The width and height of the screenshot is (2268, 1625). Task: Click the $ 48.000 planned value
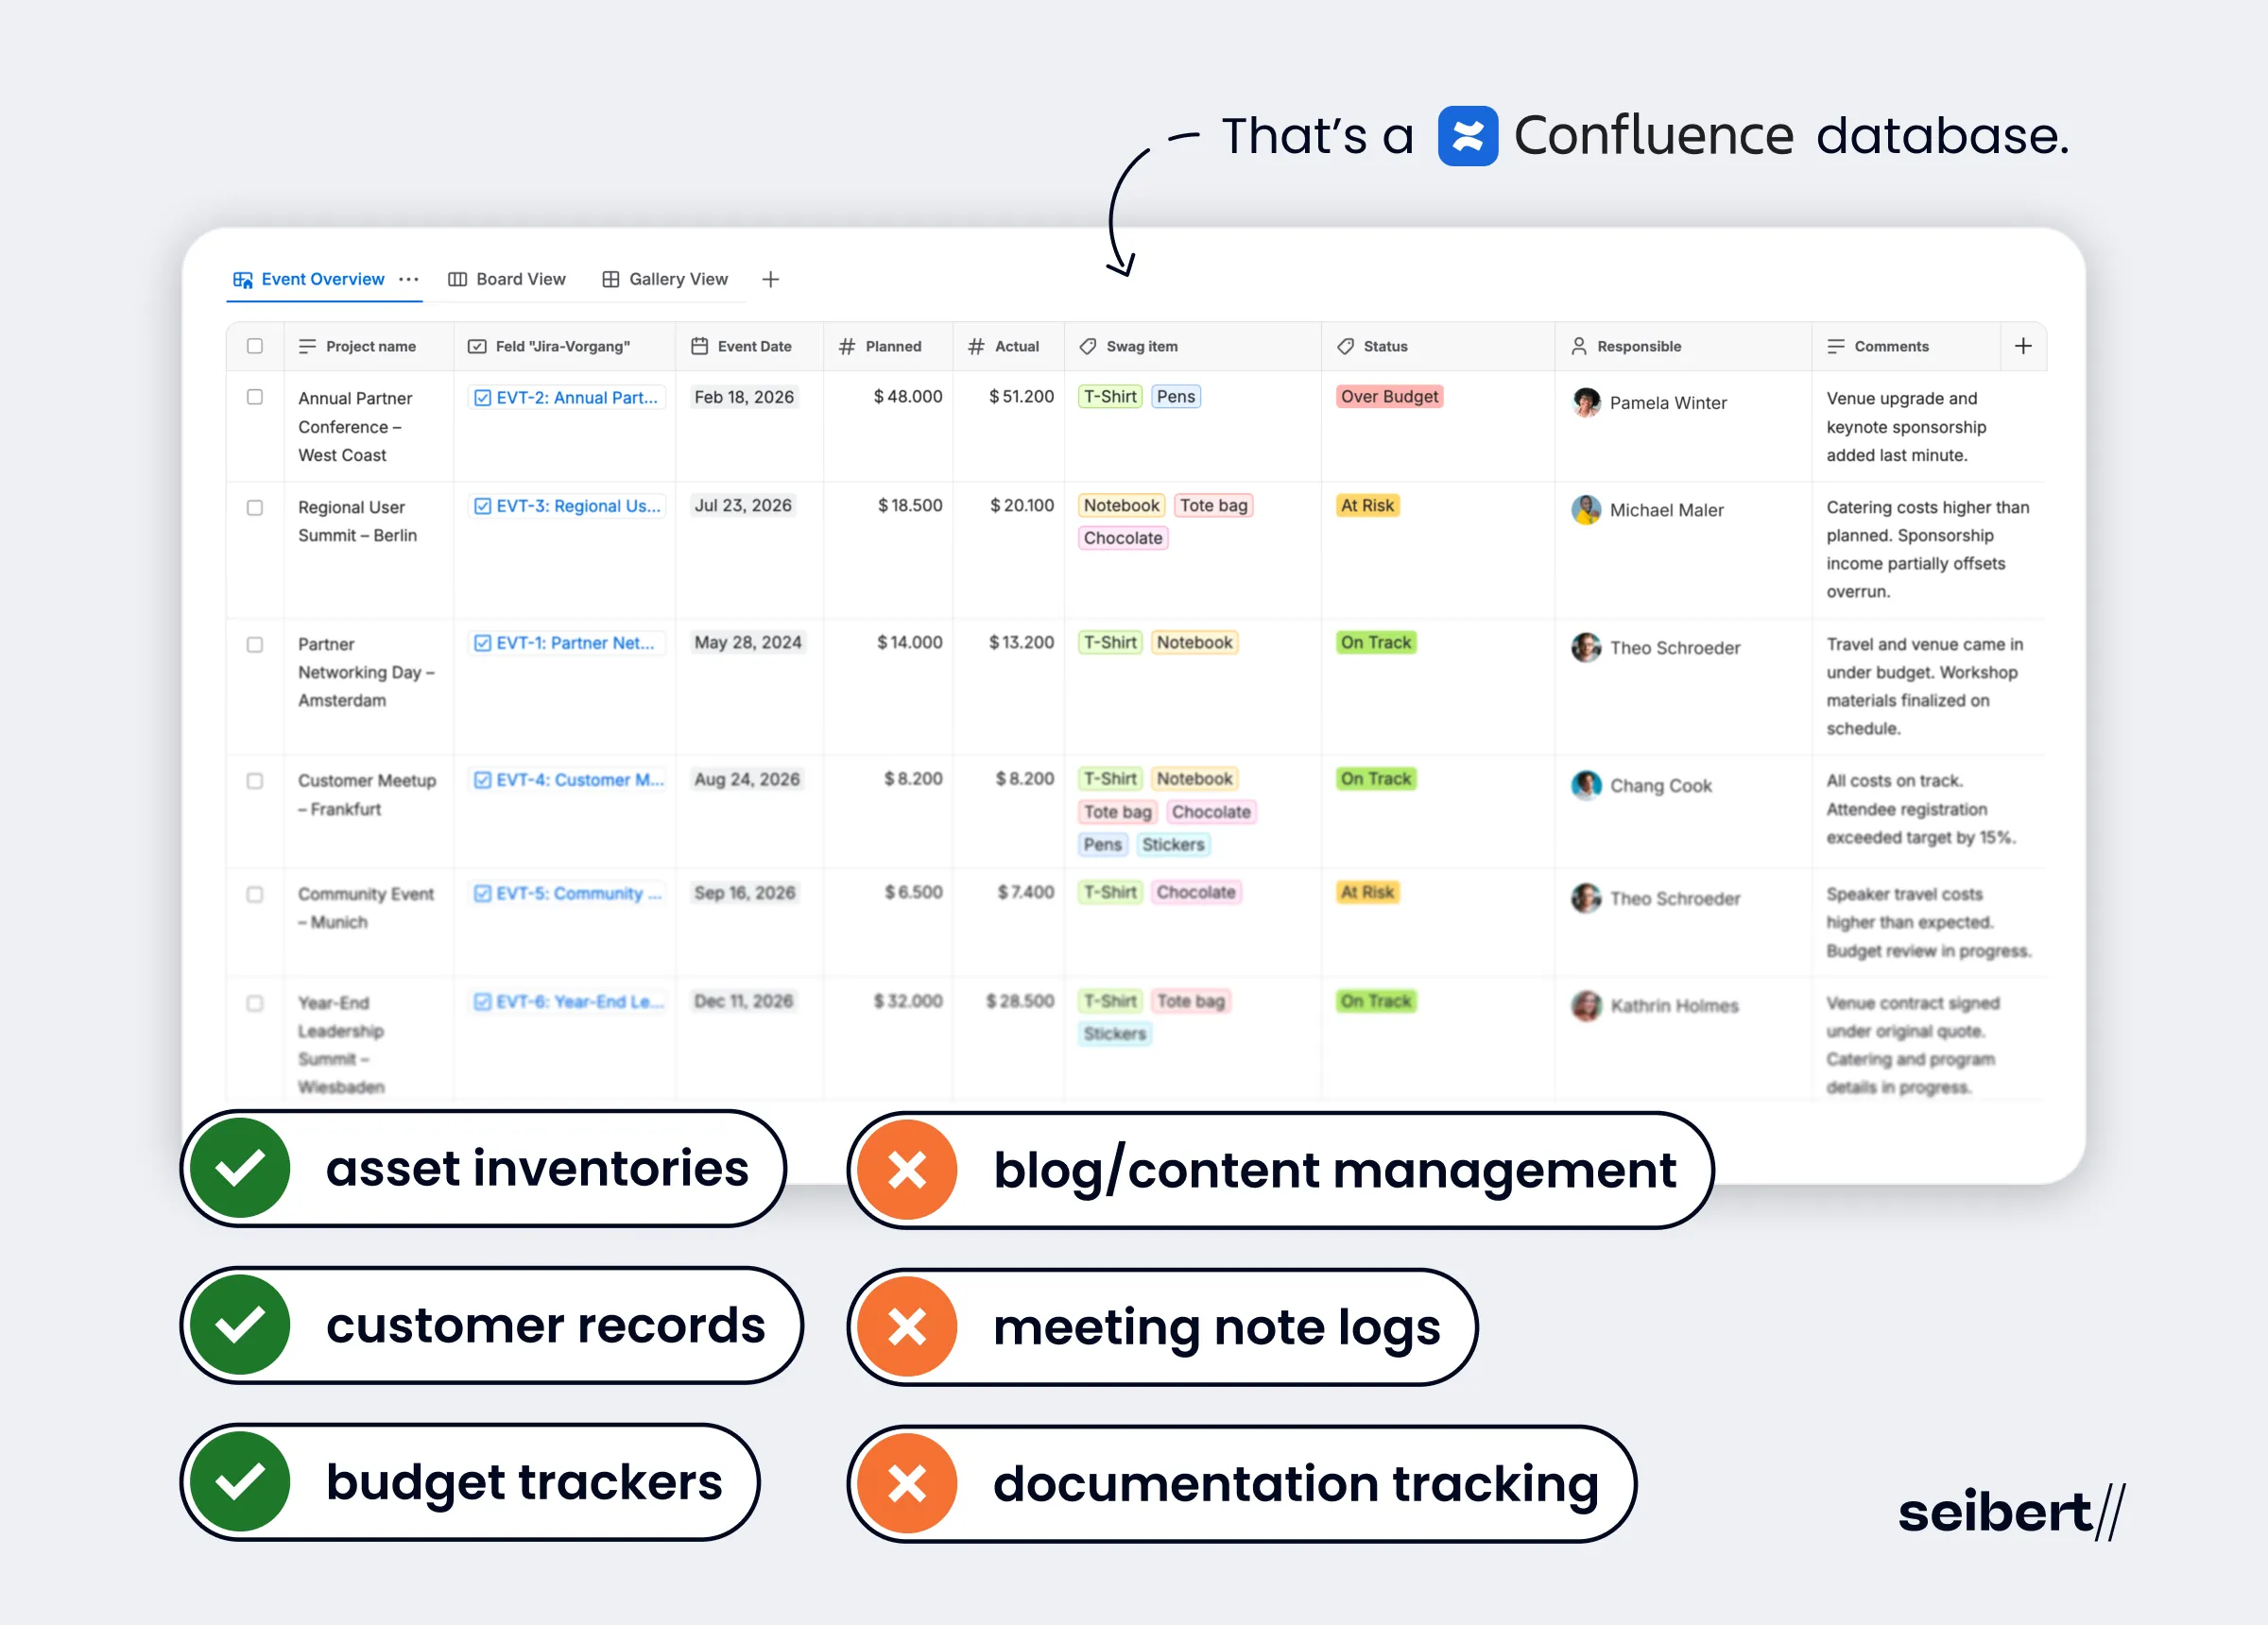coord(908,396)
